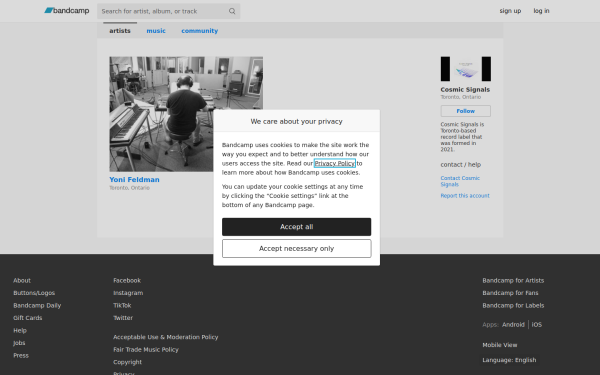Switch to the music tab
This screenshot has width=600, height=375.
coord(156,31)
